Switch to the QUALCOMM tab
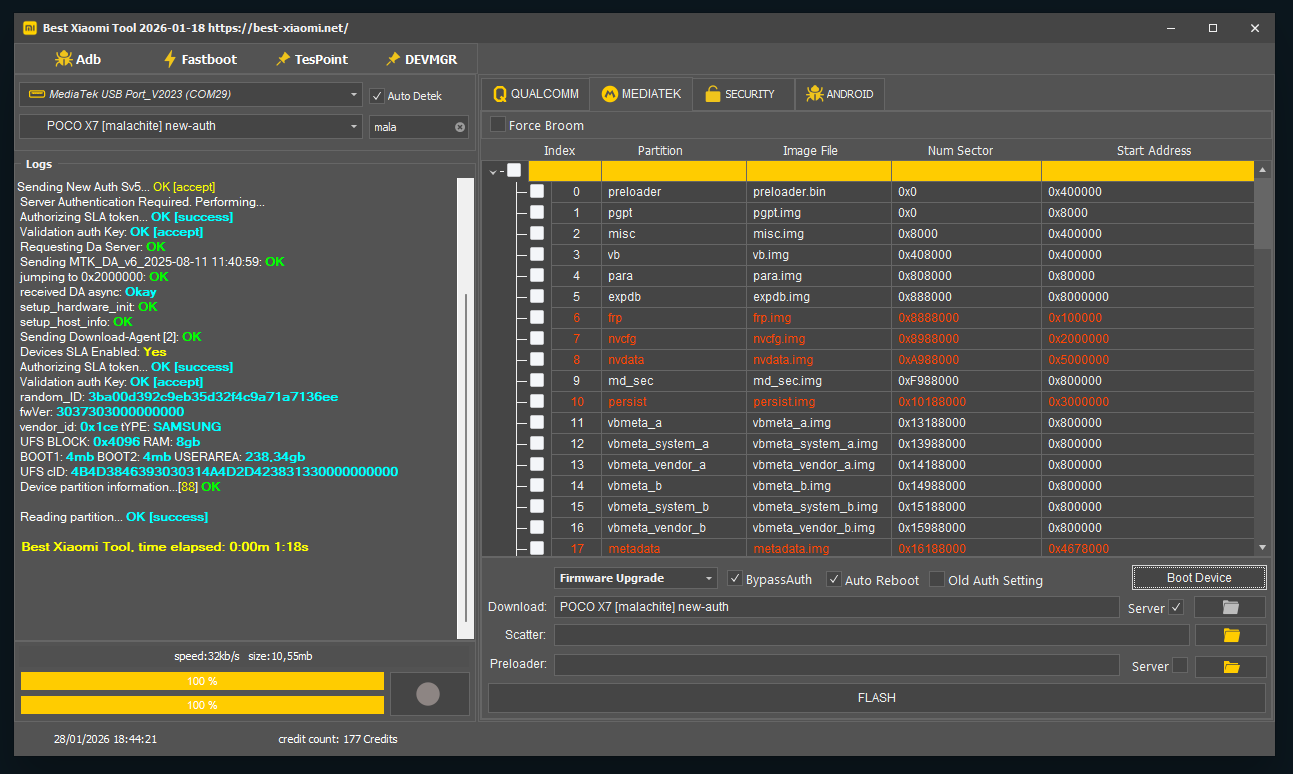The width and height of the screenshot is (1293, 774). pos(536,94)
